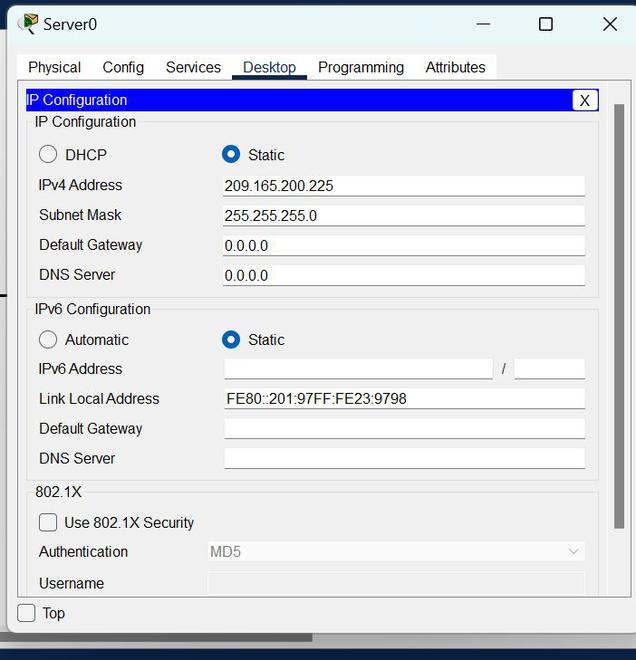
Task: Switch to the Physical tab
Action: point(54,68)
